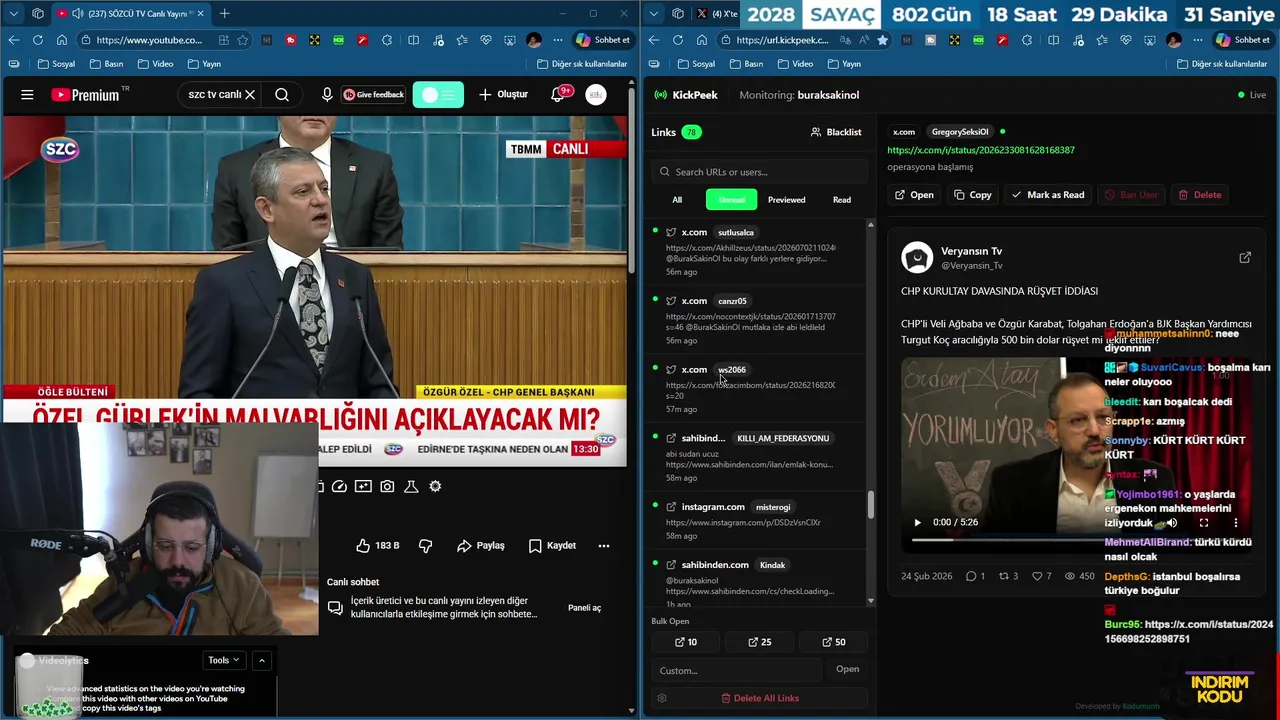Viewport: 1280px width, 720px height.
Task: Open the gear settings icon under the video
Action: tap(435, 487)
